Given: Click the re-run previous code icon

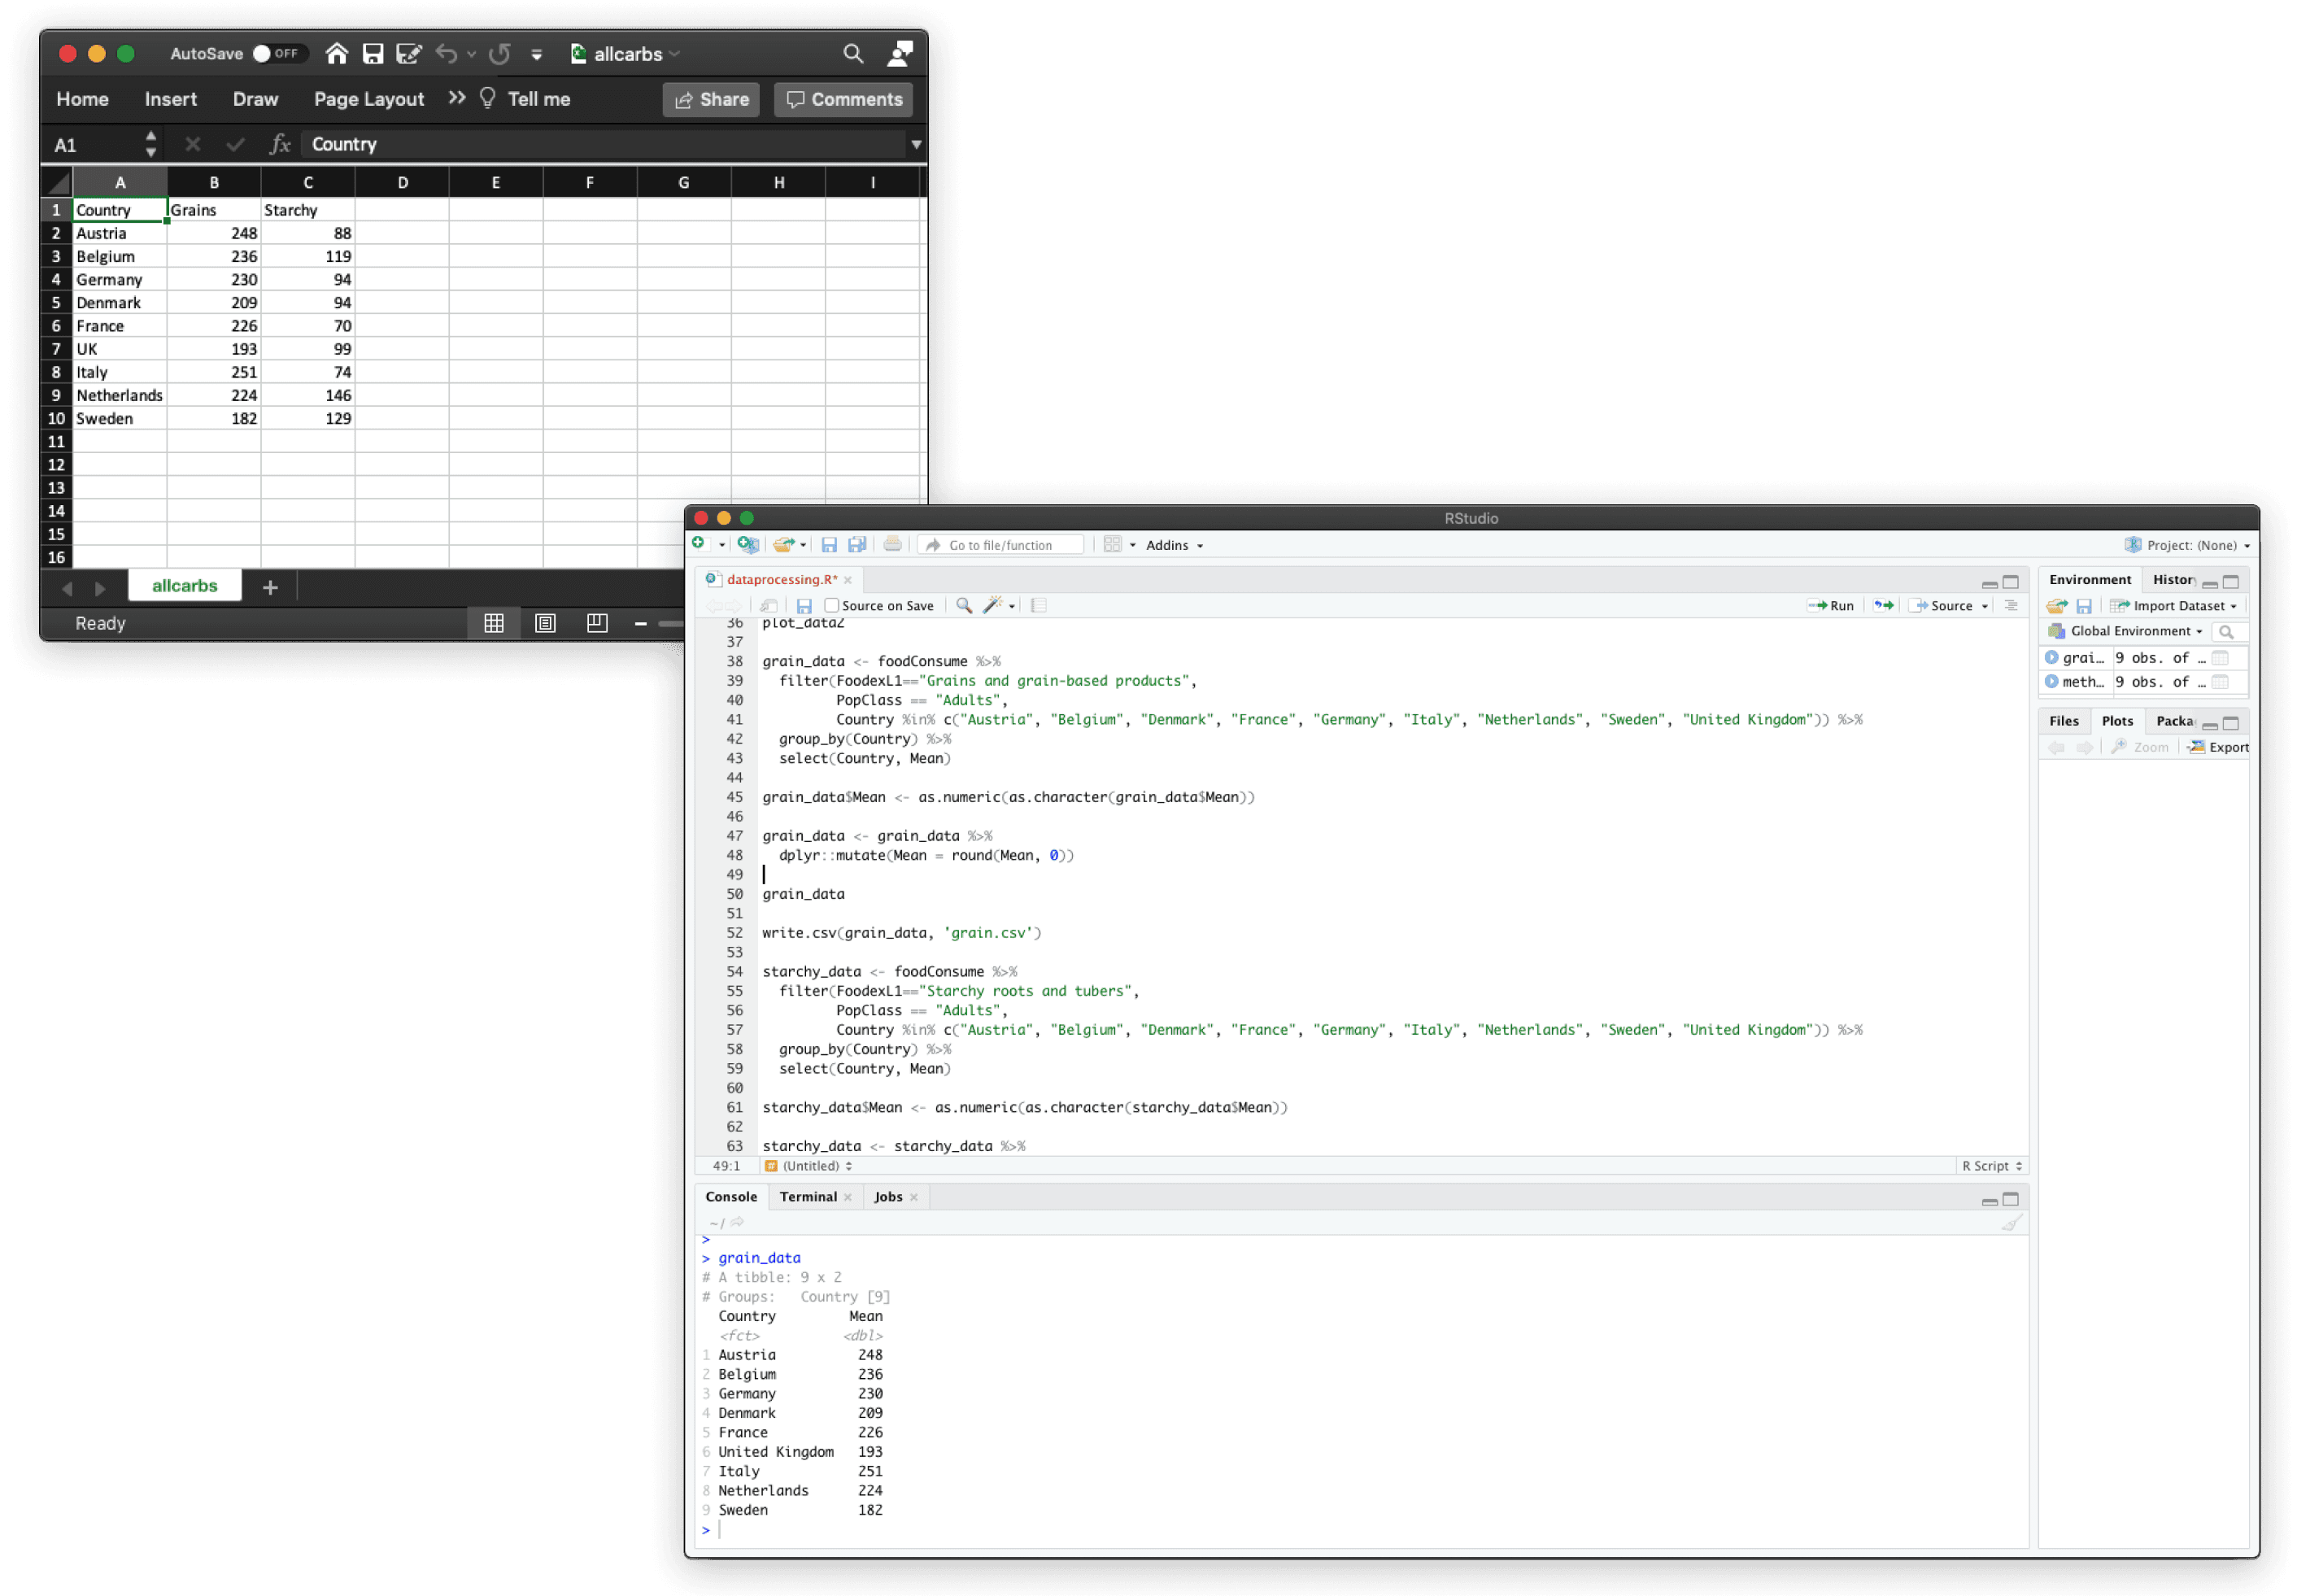Looking at the screenshot, I should coord(1883,605).
